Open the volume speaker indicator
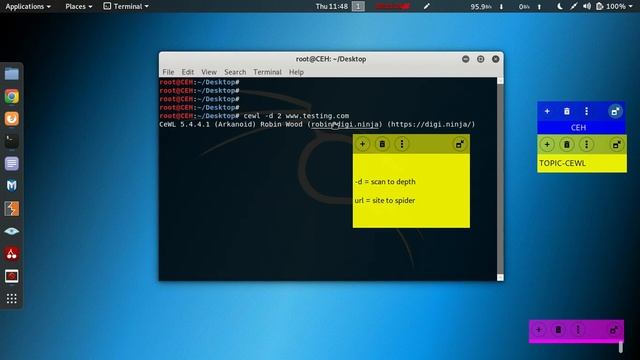This screenshot has height=360, width=640. tap(587, 6)
